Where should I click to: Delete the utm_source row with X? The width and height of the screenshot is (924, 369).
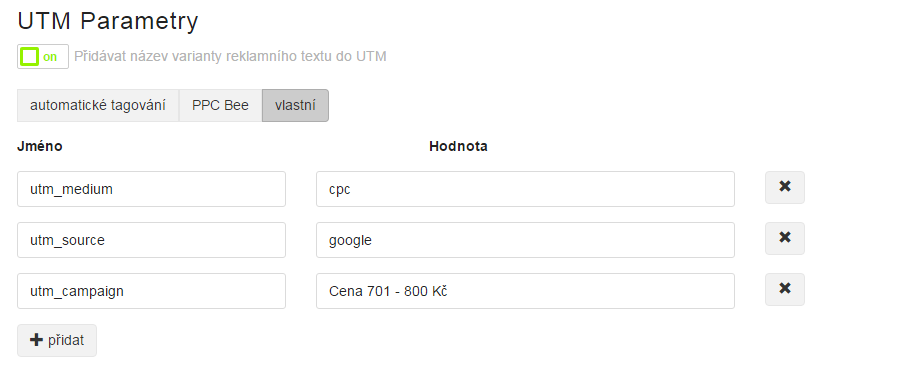coord(784,239)
